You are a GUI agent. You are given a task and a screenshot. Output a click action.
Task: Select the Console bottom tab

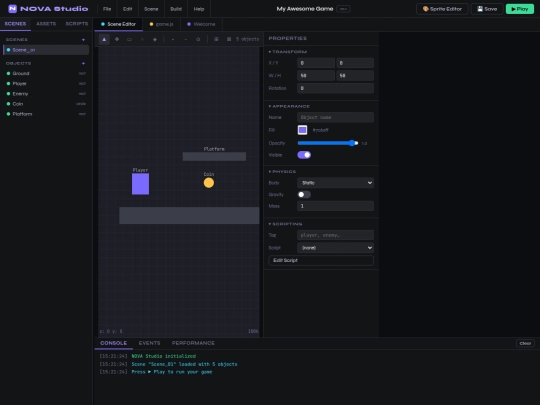(114, 343)
